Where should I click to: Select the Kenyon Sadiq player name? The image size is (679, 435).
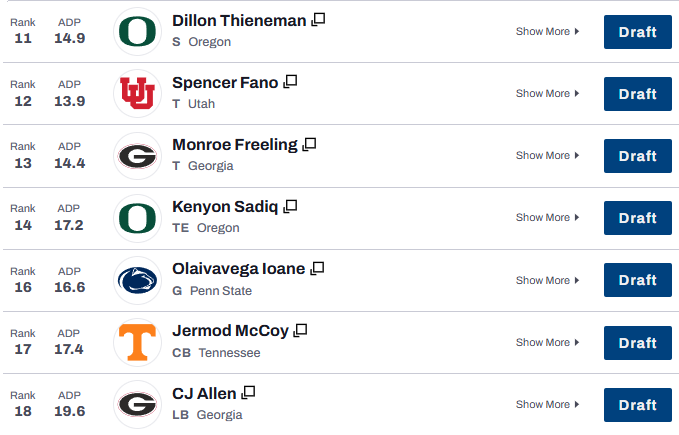click(225, 207)
